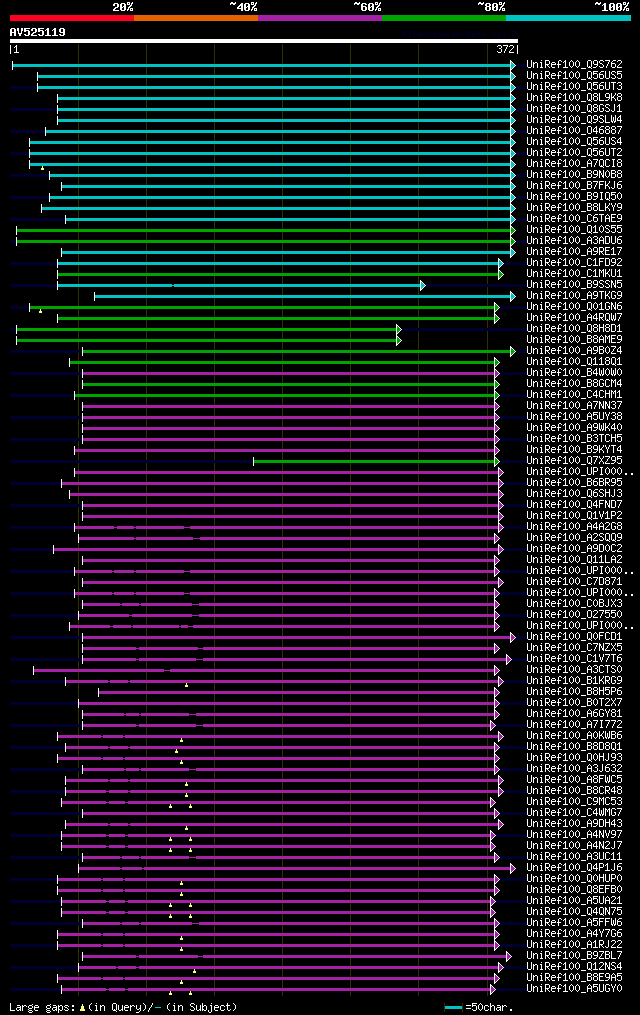Click the purple alignment bar of UniRef100_A3CTS0
Screen dimensions: 640x1015
[266, 671]
